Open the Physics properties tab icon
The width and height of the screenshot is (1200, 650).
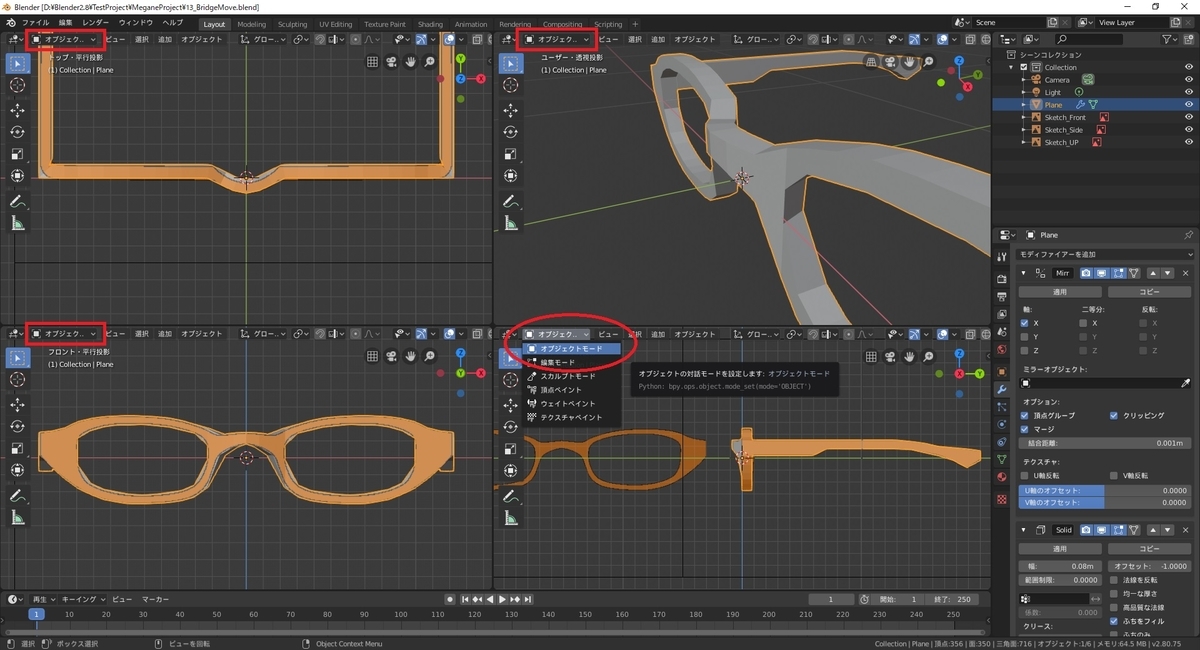(x=1002, y=424)
